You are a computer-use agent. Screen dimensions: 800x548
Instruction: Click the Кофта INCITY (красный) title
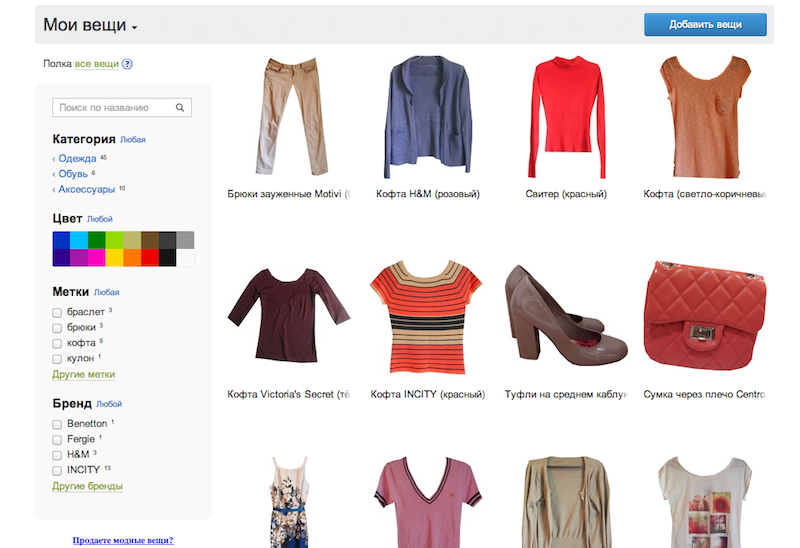pos(428,394)
